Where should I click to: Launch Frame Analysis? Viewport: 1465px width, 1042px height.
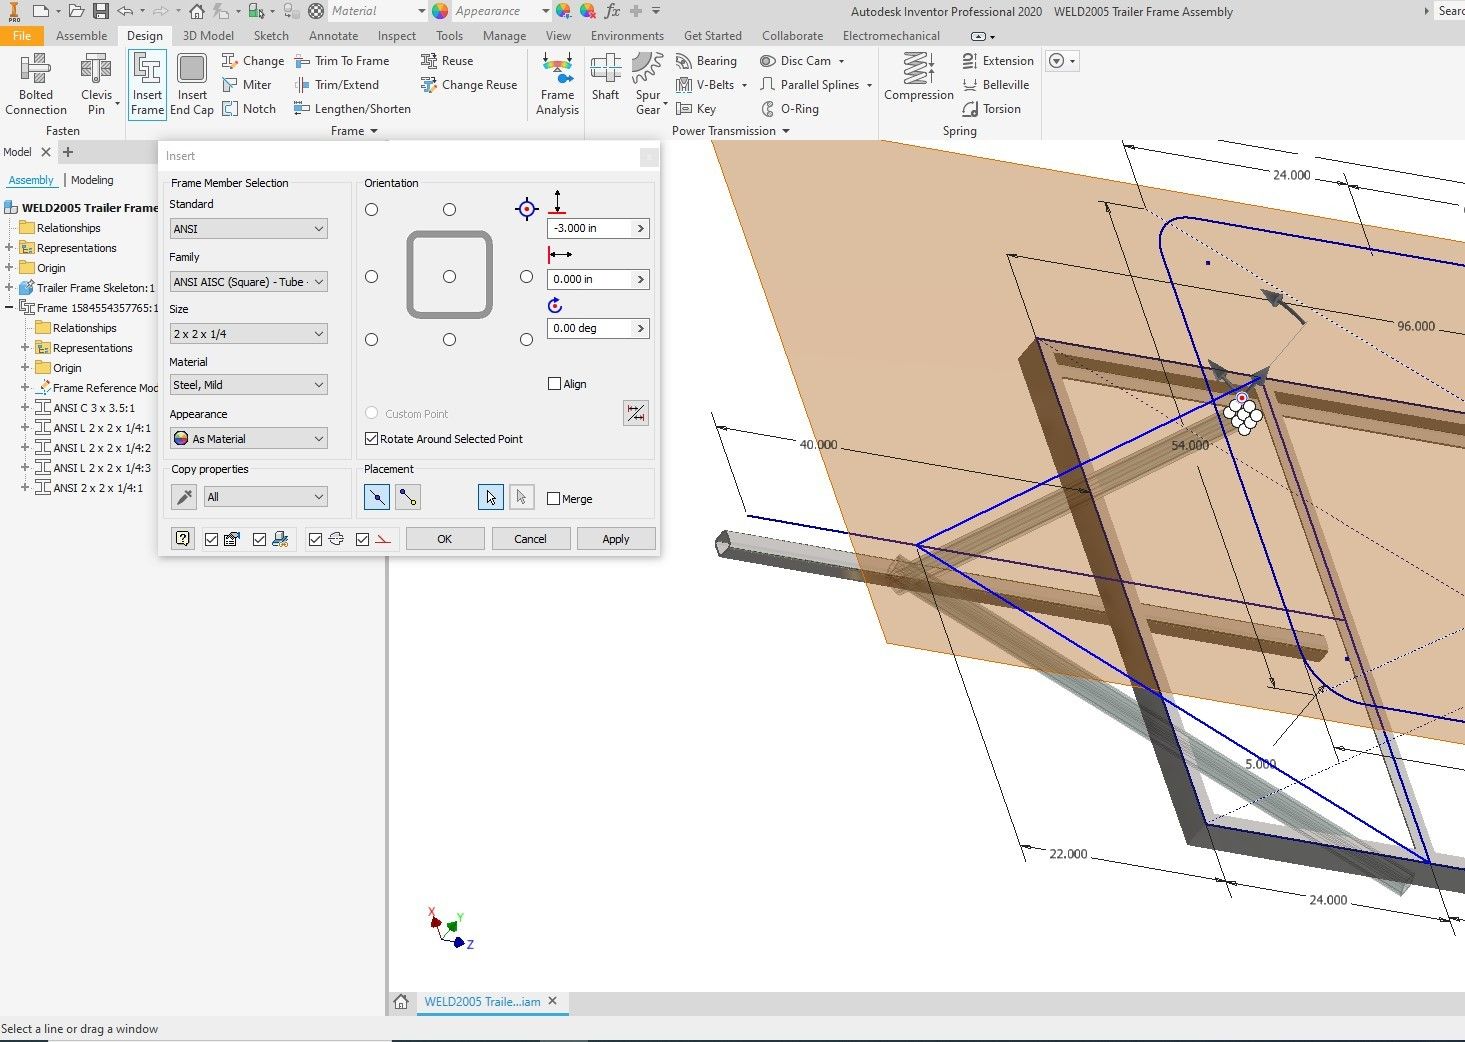click(x=556, y=84)
